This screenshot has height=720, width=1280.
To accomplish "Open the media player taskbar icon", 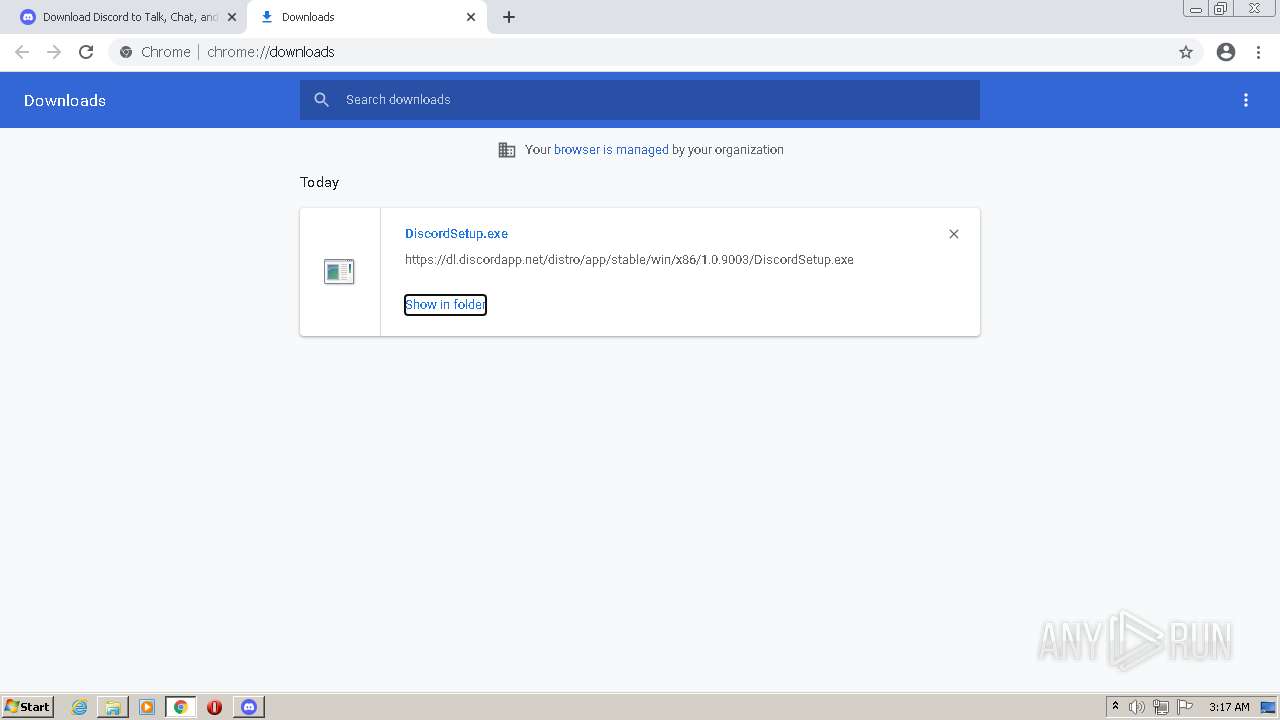I will 147,707.
